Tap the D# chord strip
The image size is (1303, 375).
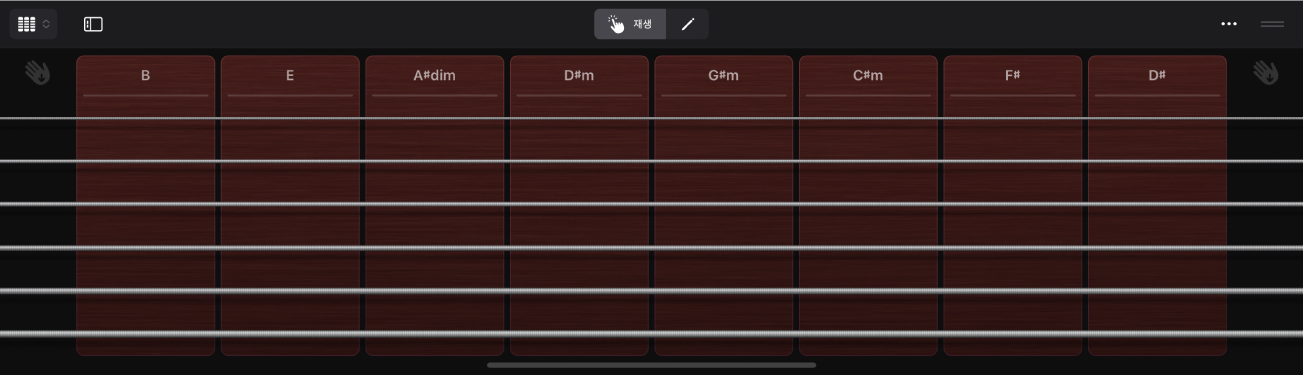point(1157,205)
